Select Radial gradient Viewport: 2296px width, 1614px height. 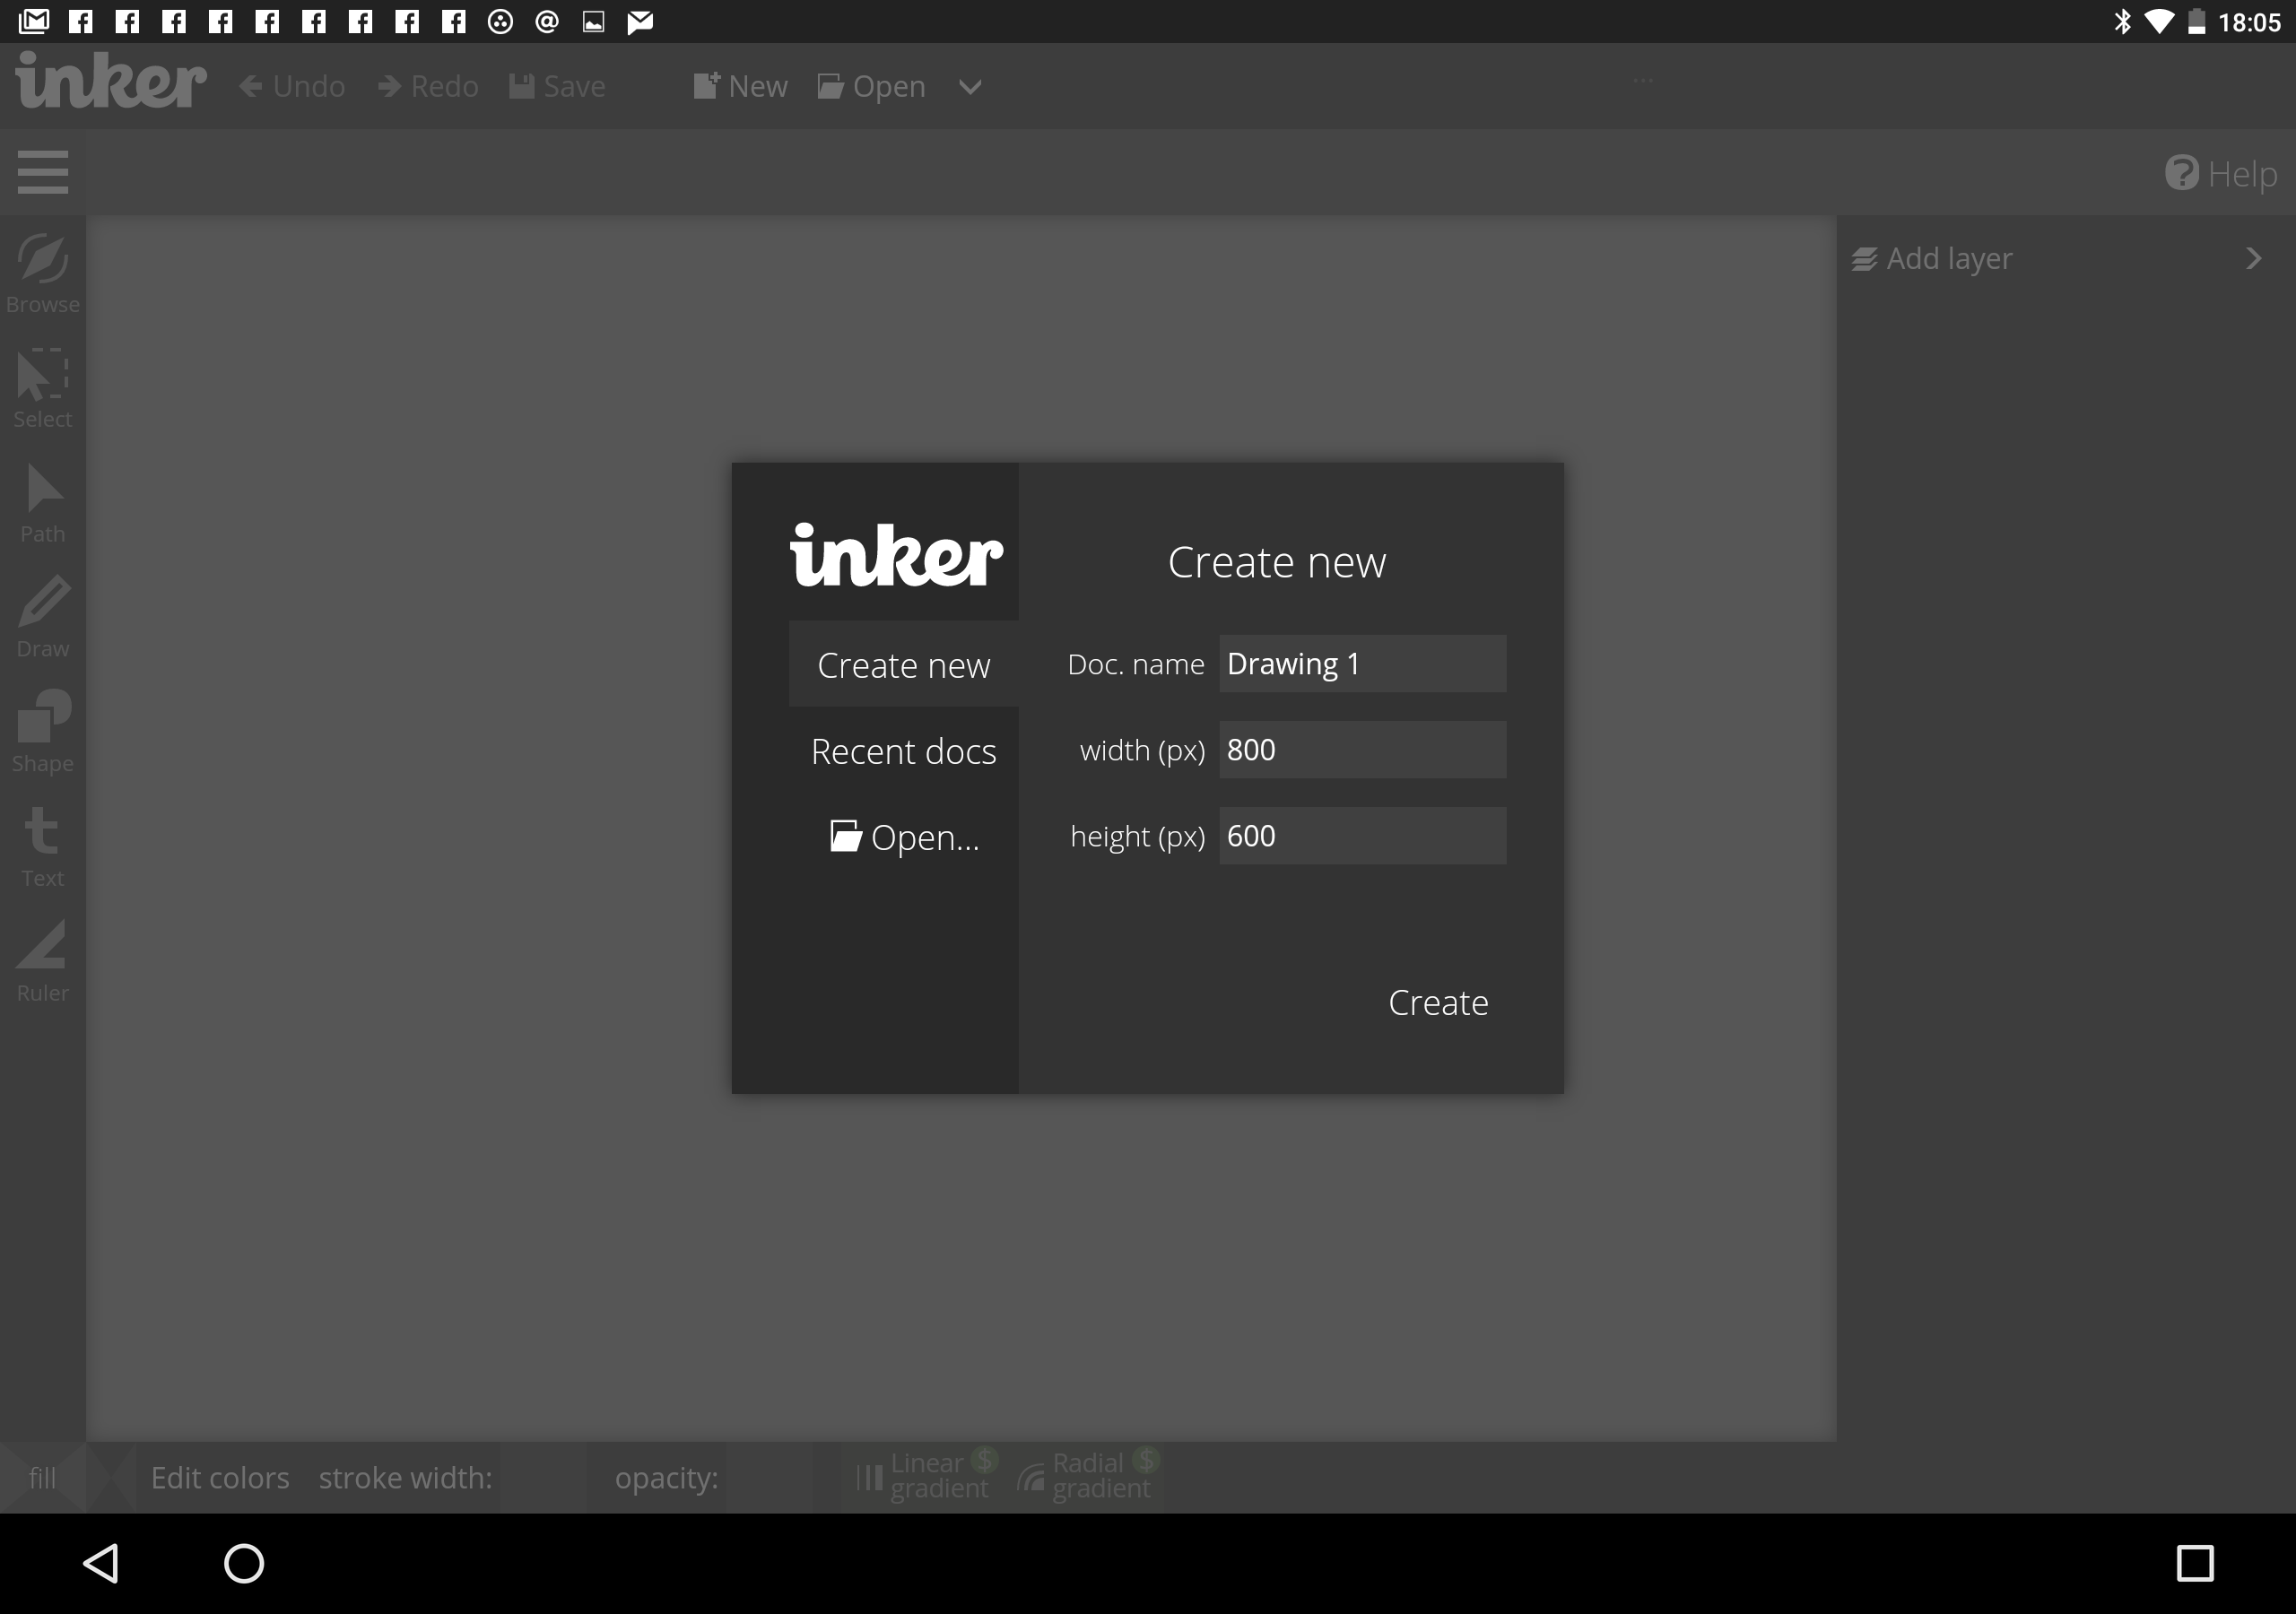tap(1088, 1476)
